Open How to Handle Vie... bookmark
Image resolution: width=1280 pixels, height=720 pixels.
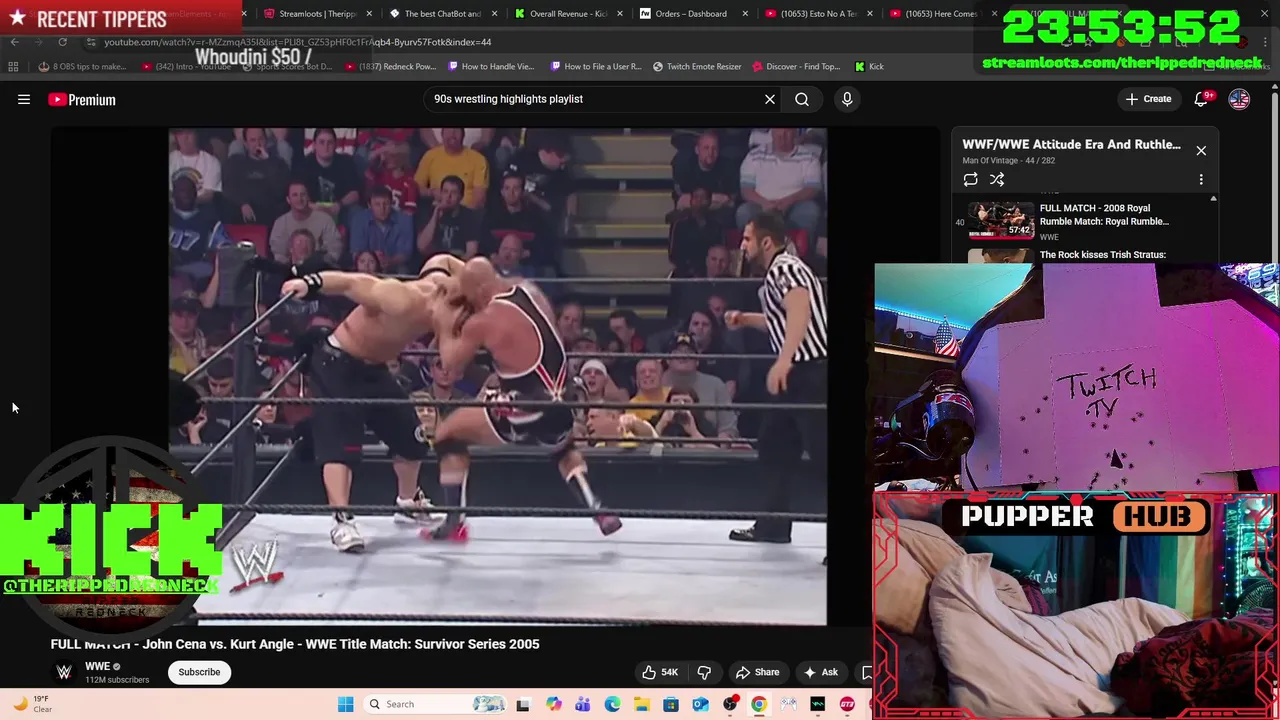[491, 67]
